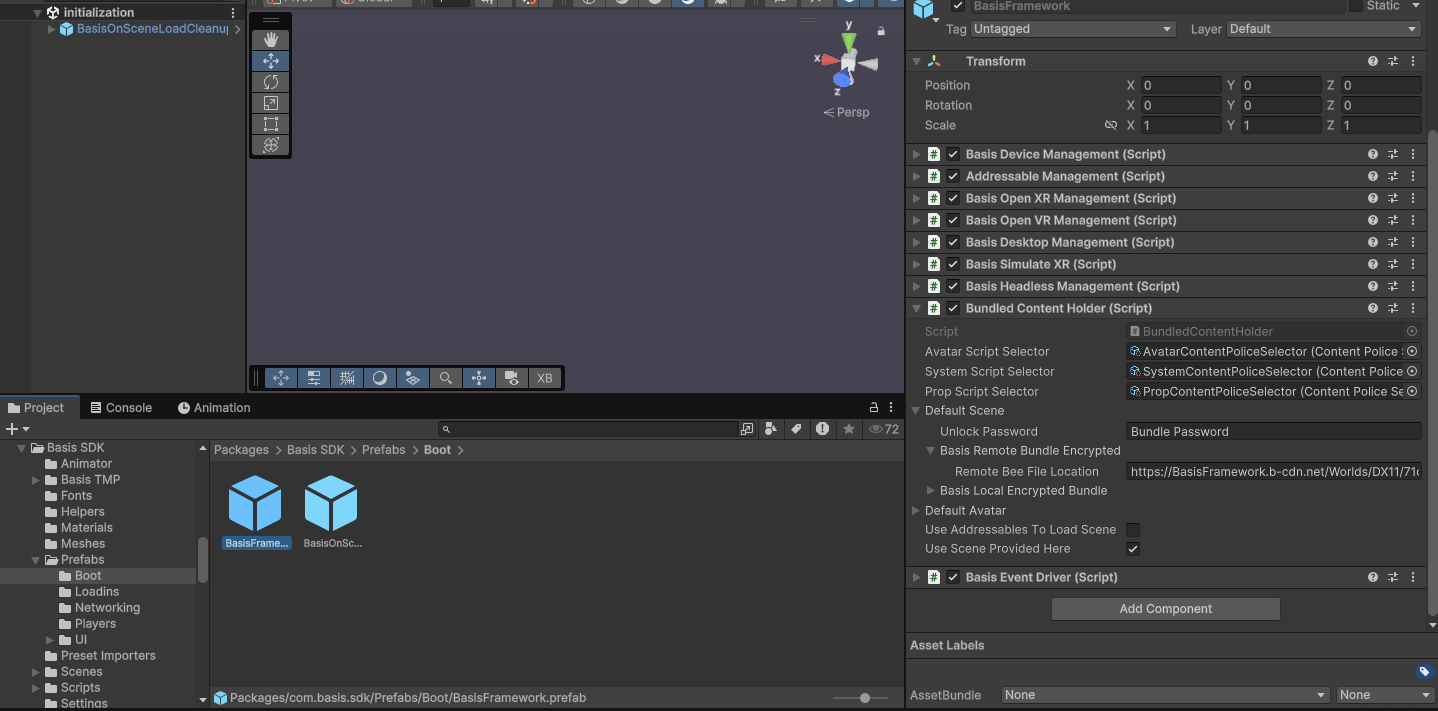Select the Rect transform tool
The width and height of the screenshot is (1438, 711).
click(270, 124)
